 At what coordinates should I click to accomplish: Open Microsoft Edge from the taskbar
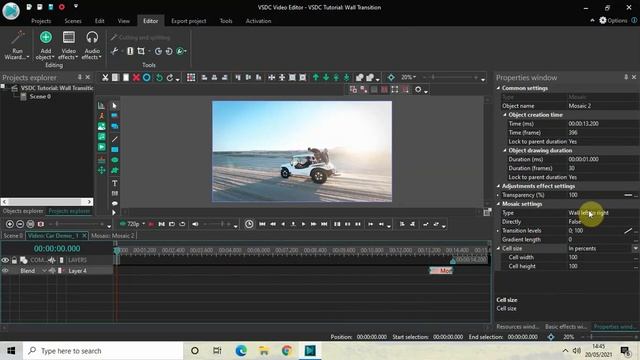click(x=241, y=351)
